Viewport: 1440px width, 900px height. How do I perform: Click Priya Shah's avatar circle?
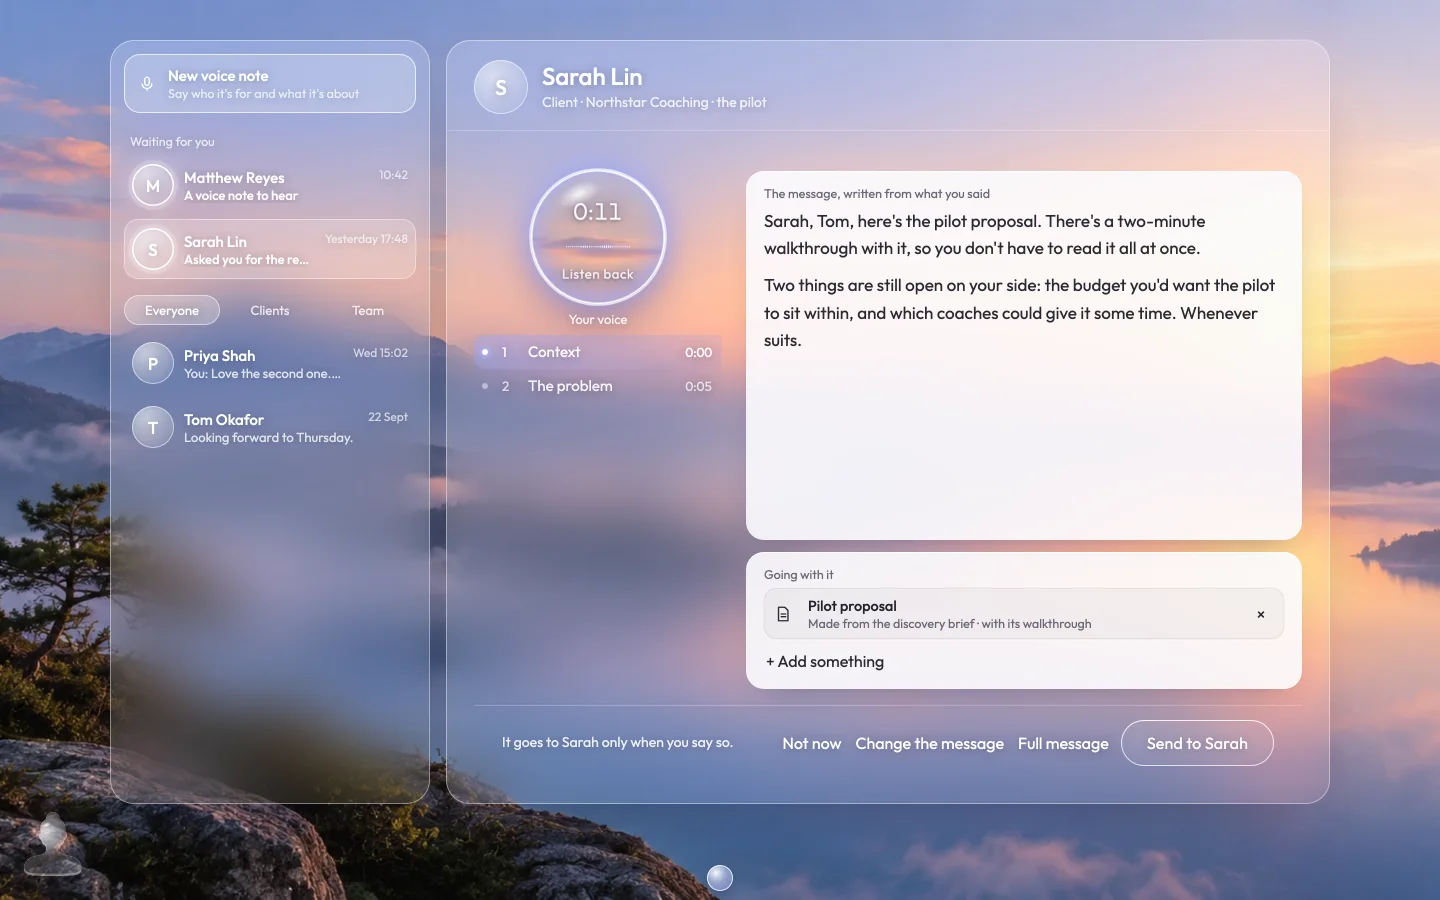pos(153,363)
